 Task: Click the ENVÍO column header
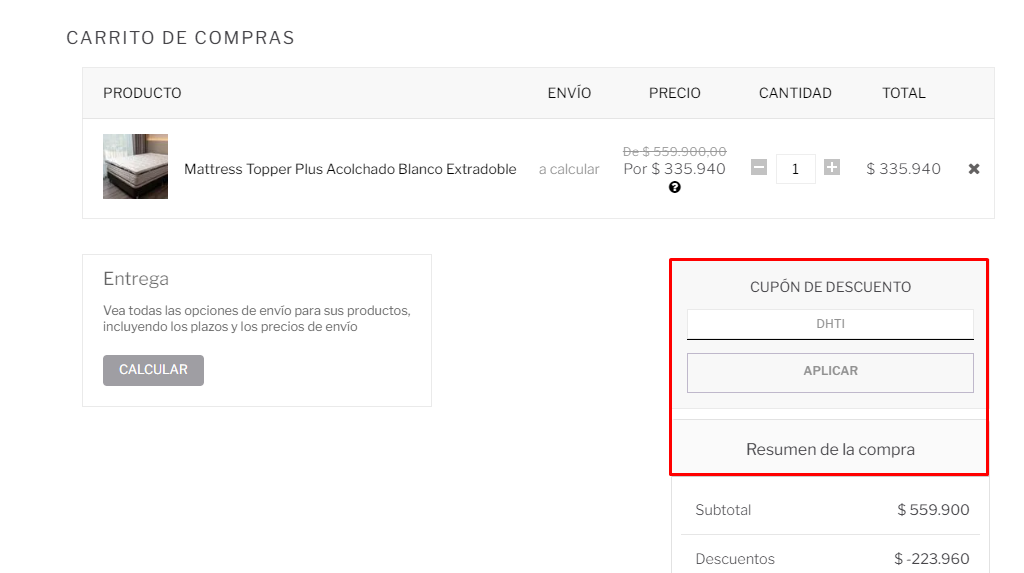pyautogui.click(x=569, y=93)
